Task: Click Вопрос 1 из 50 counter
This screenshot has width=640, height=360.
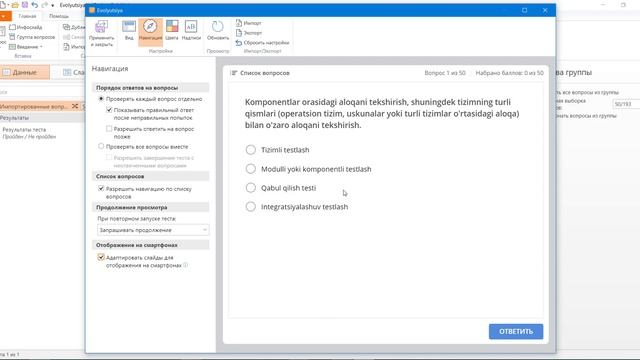Action: 444,73
